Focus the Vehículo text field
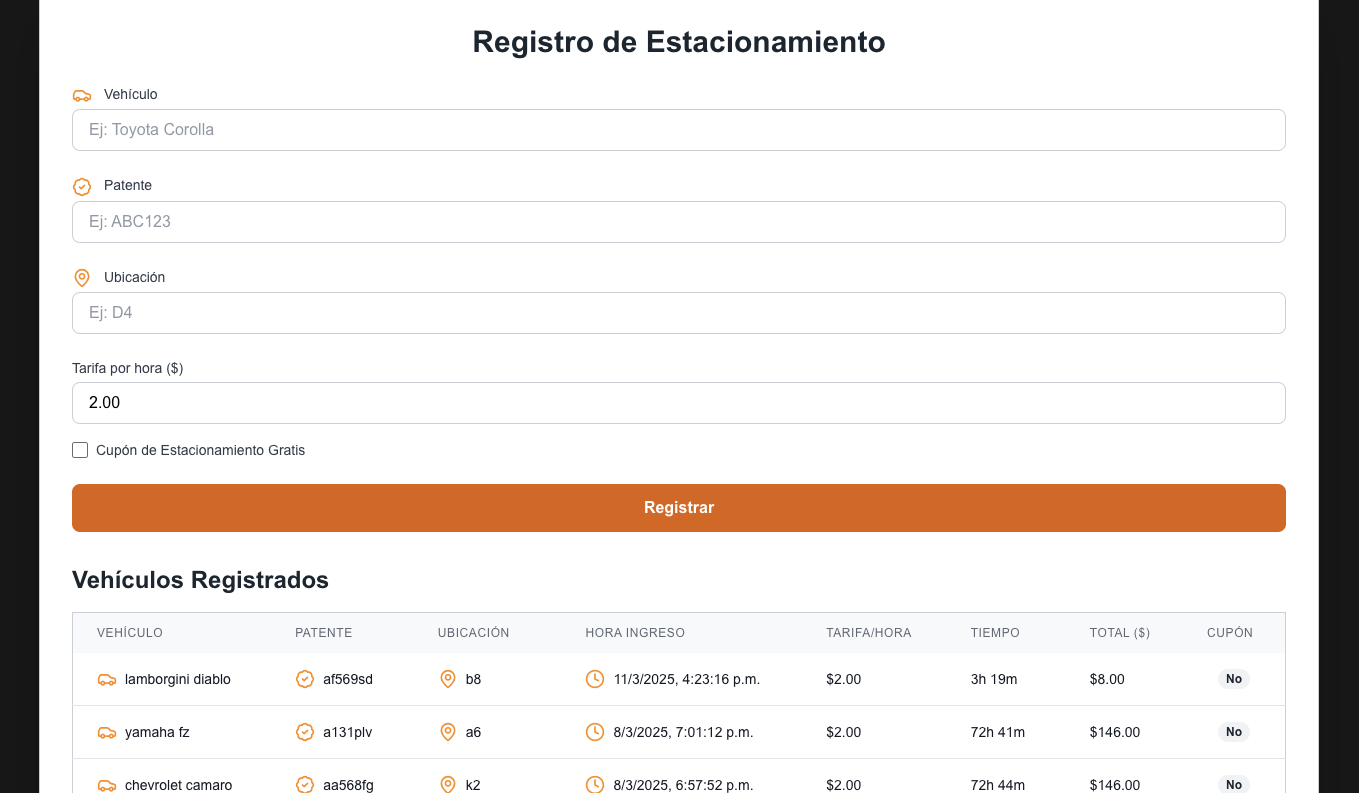The height and width of the screenshot is (793, 1359). click(678, 130)
